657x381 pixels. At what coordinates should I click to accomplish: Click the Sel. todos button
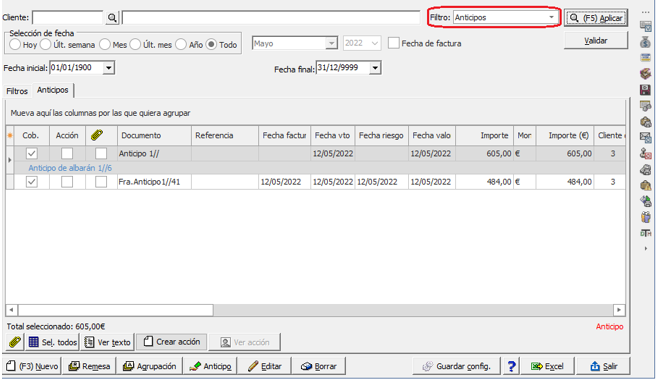point(52,342)
